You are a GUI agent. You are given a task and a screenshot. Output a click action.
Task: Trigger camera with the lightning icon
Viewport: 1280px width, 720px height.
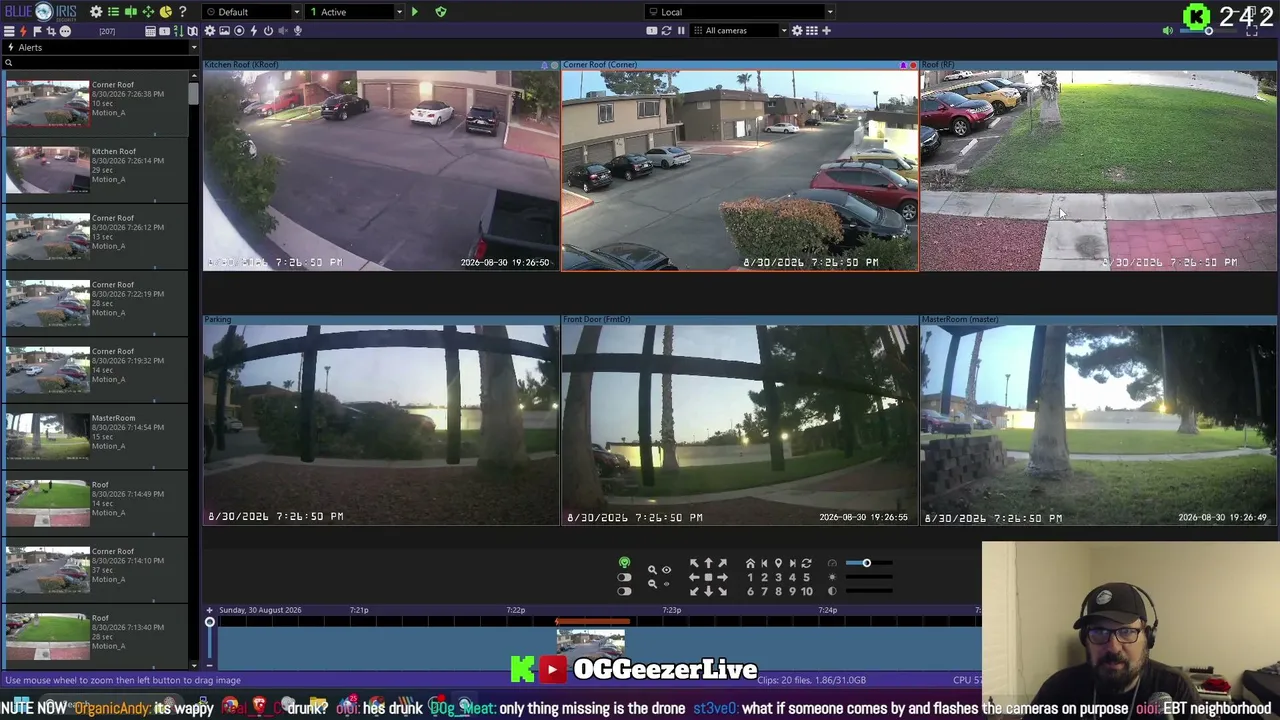[253, 31]
